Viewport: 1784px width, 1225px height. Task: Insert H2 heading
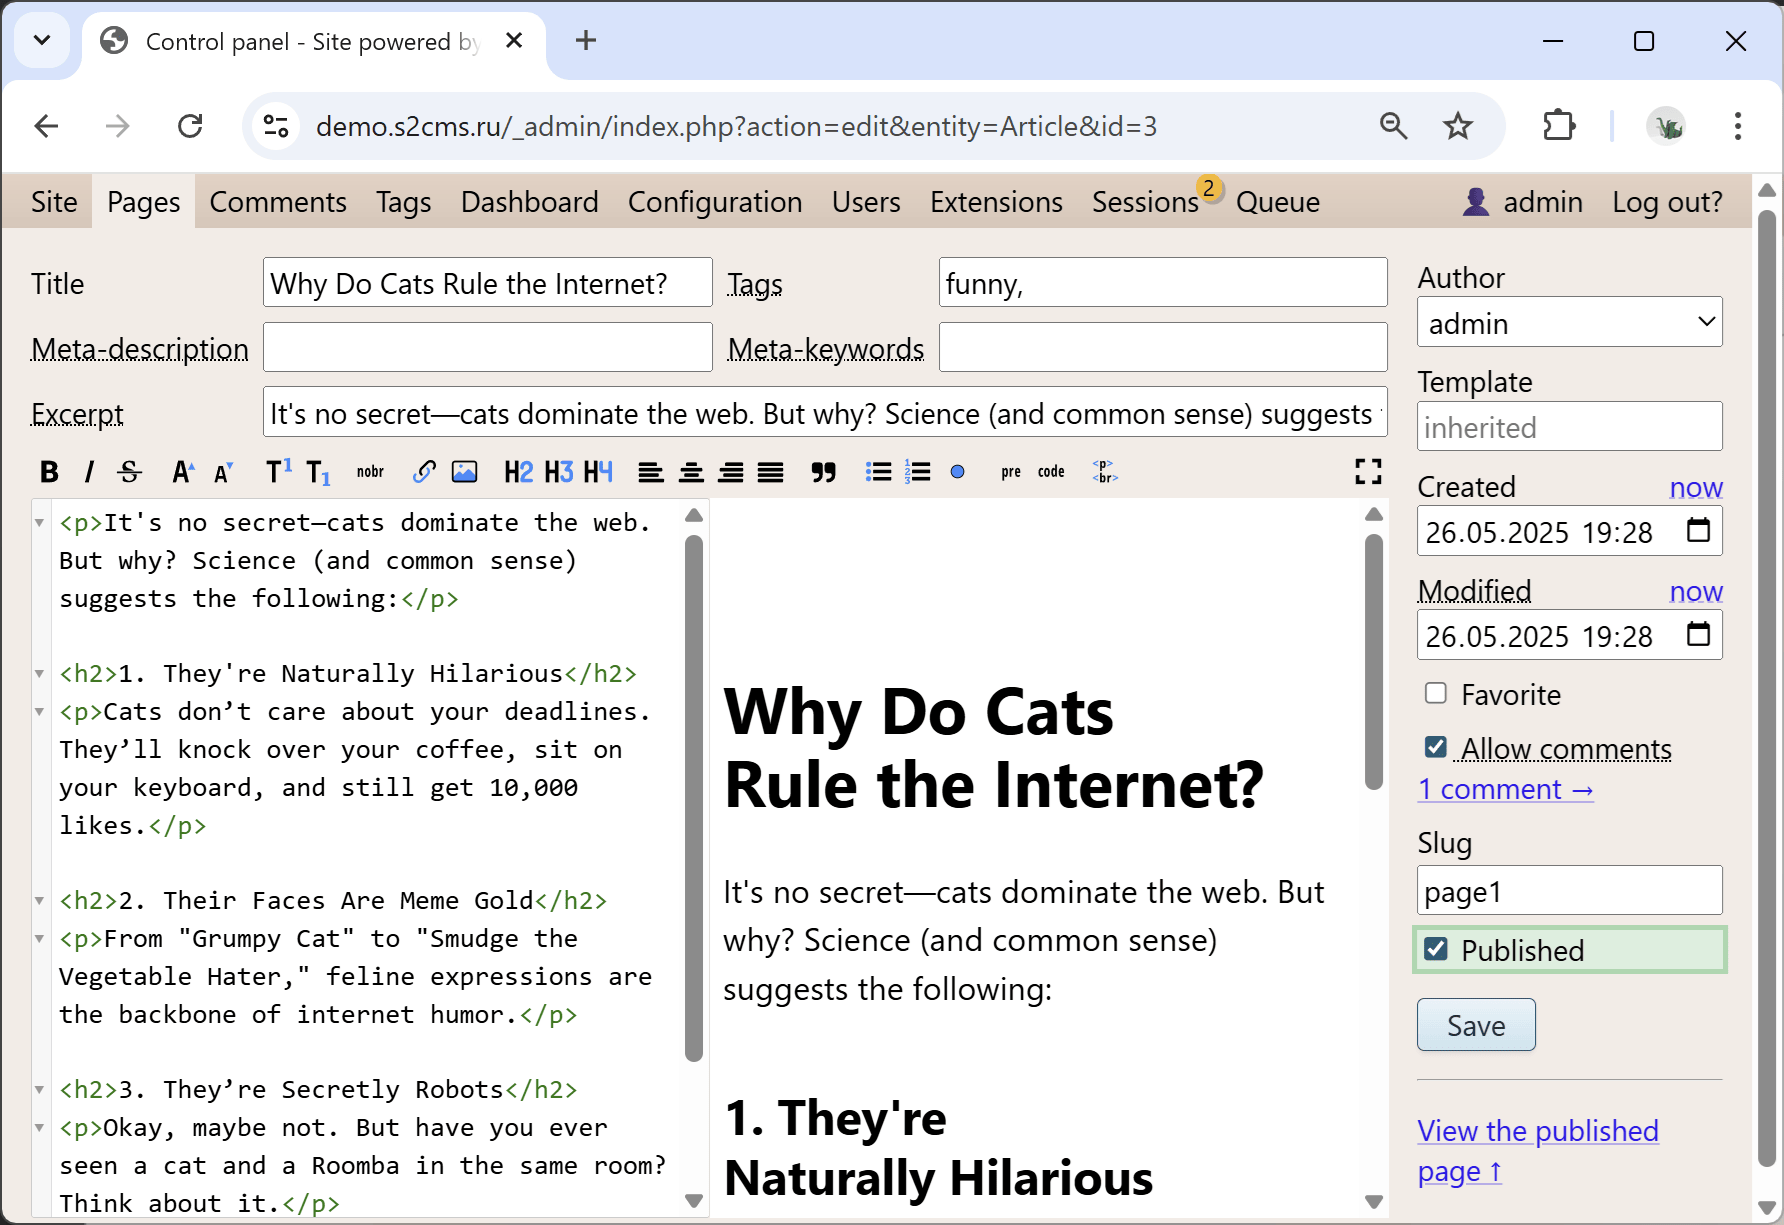518,472
